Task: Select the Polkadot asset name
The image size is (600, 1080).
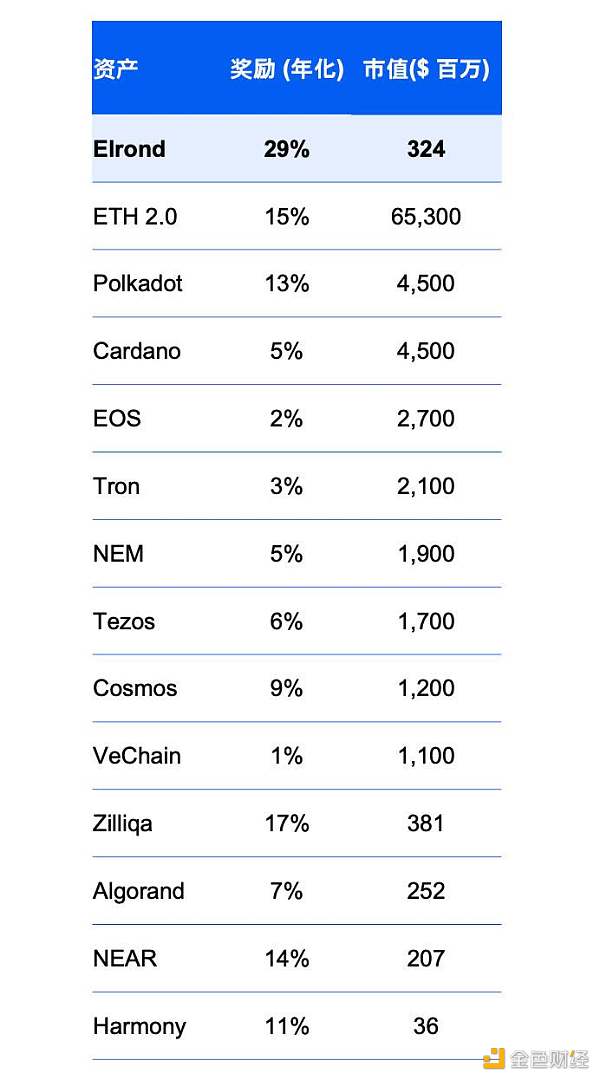Action: point(138,283)
